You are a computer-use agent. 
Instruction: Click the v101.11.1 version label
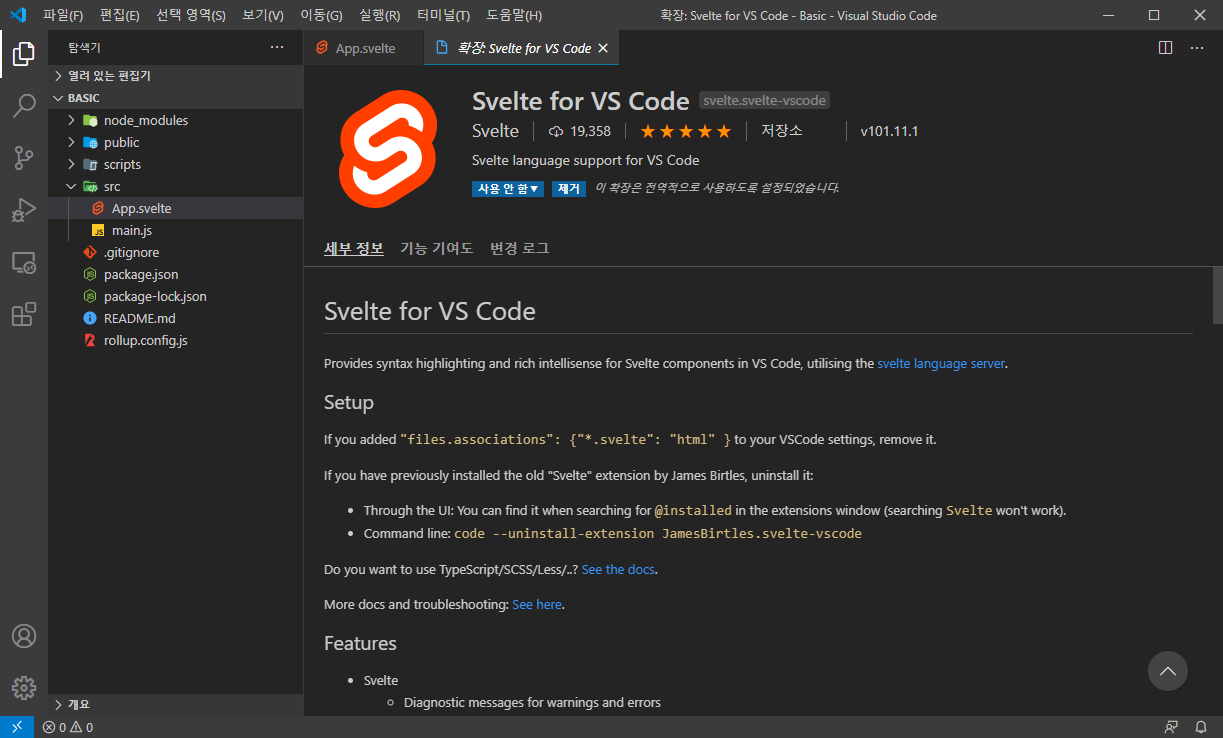[889, 131]
